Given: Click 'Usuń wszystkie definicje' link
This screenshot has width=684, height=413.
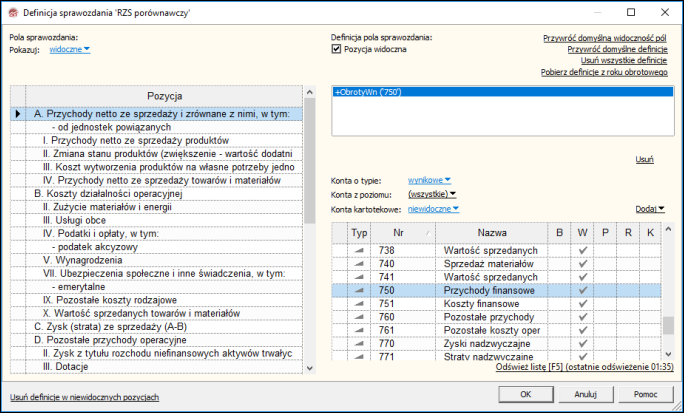Looking at the screenshot, I should [623, 60].
